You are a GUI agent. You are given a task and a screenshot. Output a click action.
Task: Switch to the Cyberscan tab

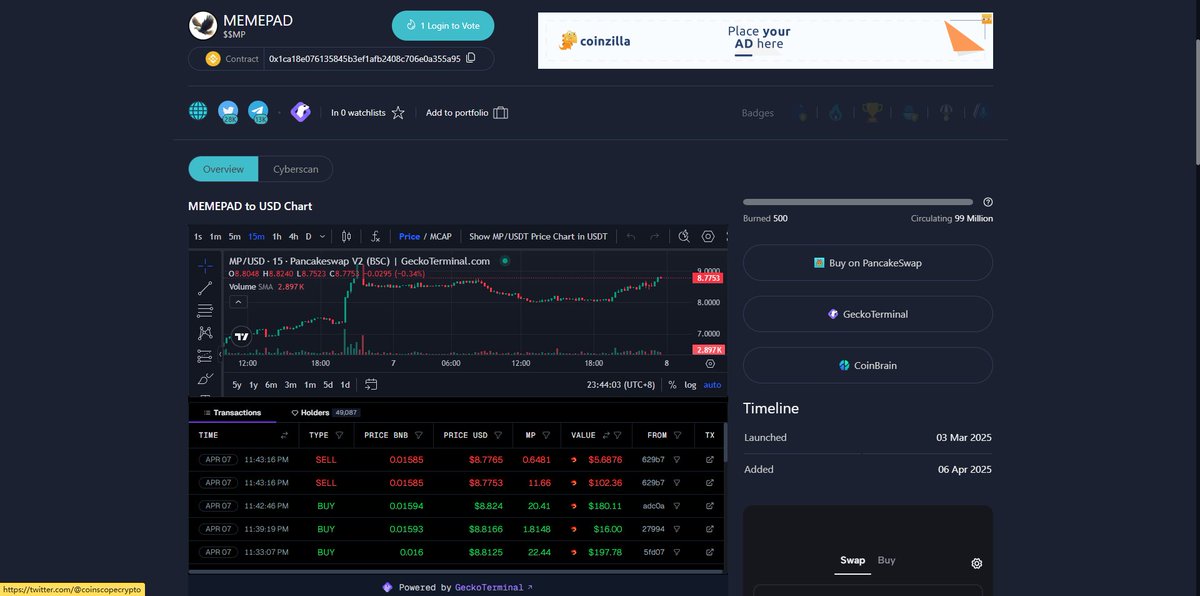pyautogui.click(x=296, y=169)
